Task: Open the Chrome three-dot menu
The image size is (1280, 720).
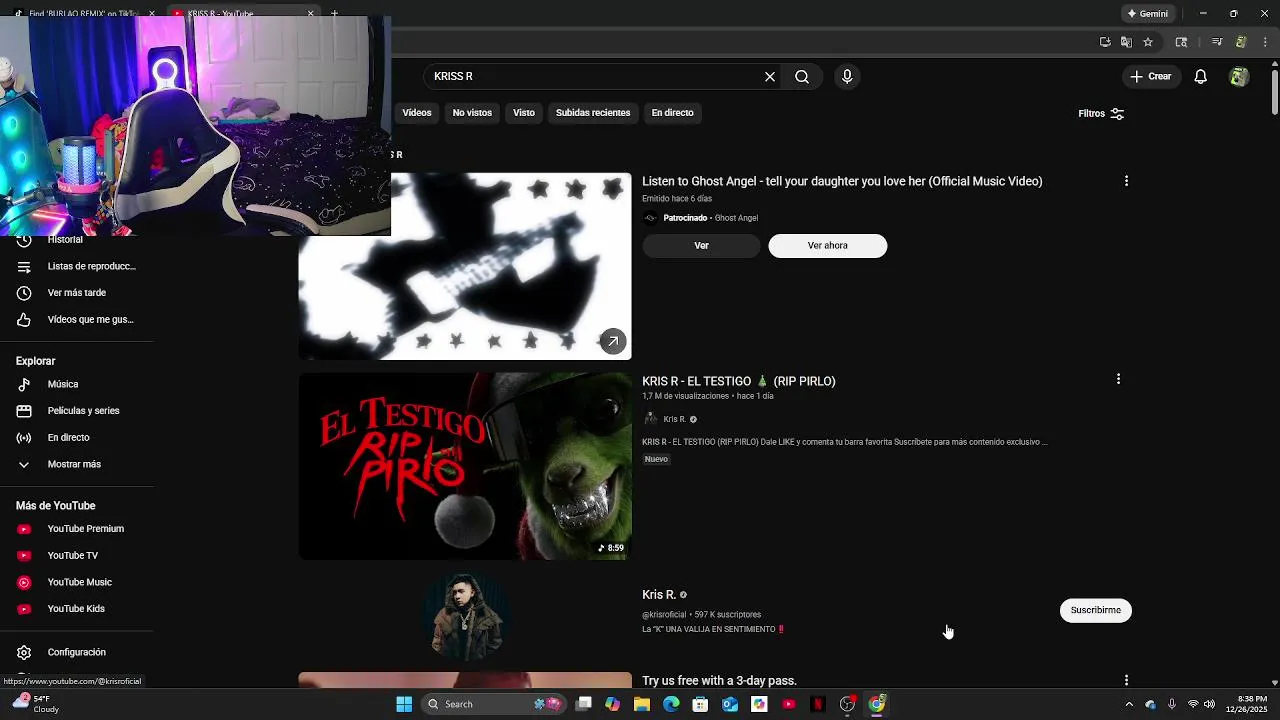Action: (x=1265, y=42)
